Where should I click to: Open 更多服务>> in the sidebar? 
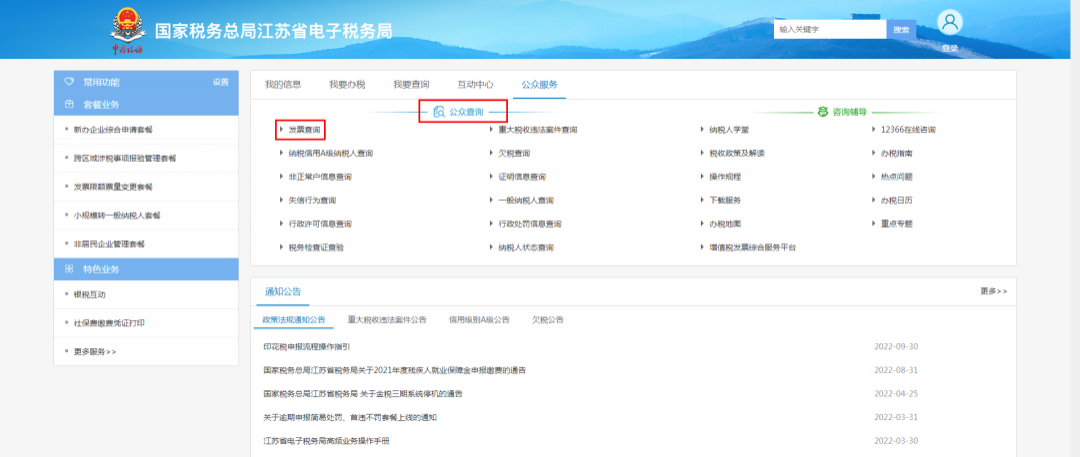tap(95, 352)
